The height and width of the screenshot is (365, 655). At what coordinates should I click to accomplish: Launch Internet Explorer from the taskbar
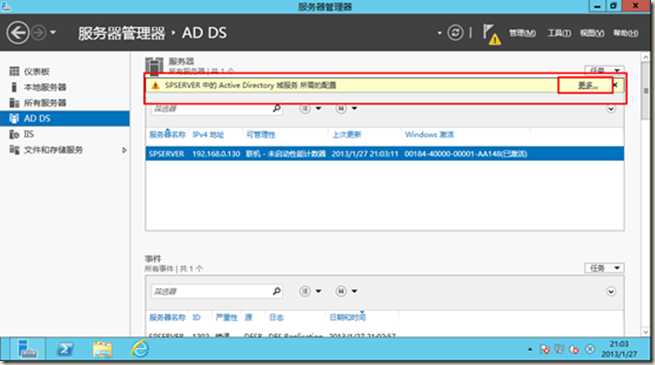pos(140,349)
